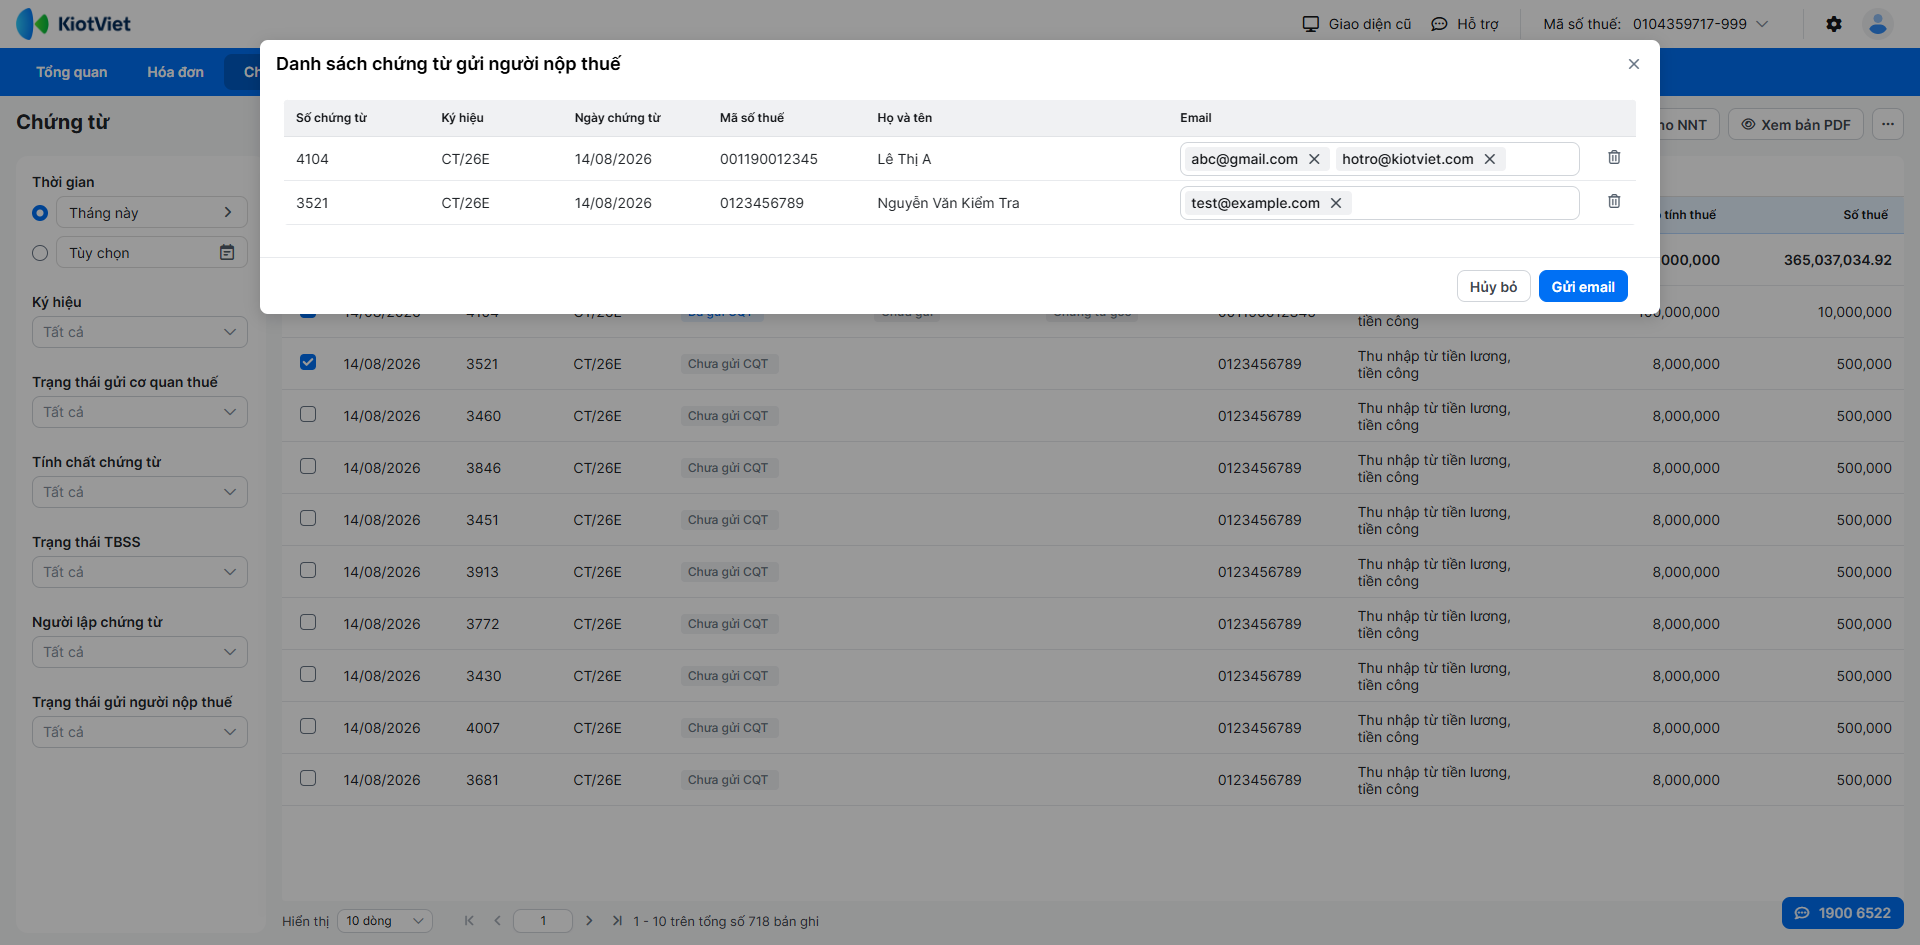Check row 3681 checkbox
This screenshot has width=1920, height=945.
[308, 778]
